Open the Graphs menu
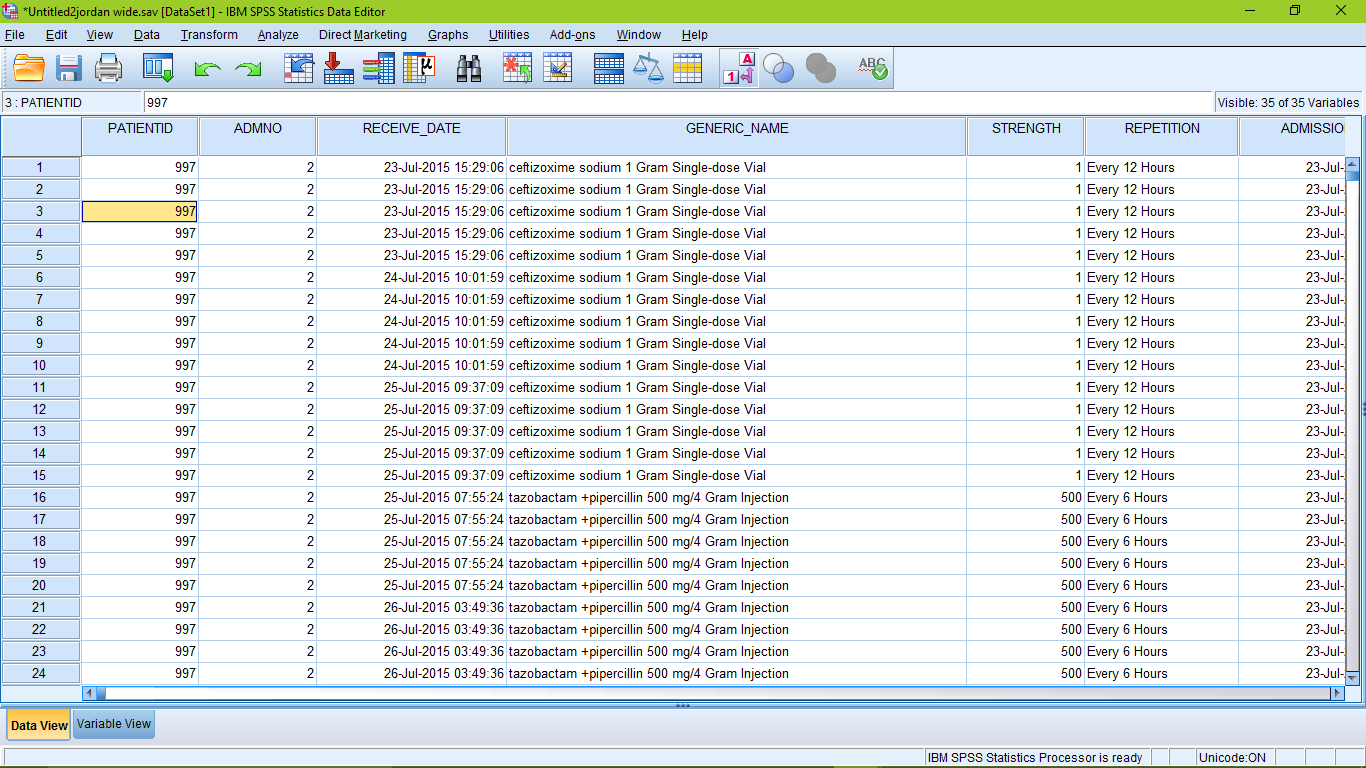1366x768 pixels. 447,34
